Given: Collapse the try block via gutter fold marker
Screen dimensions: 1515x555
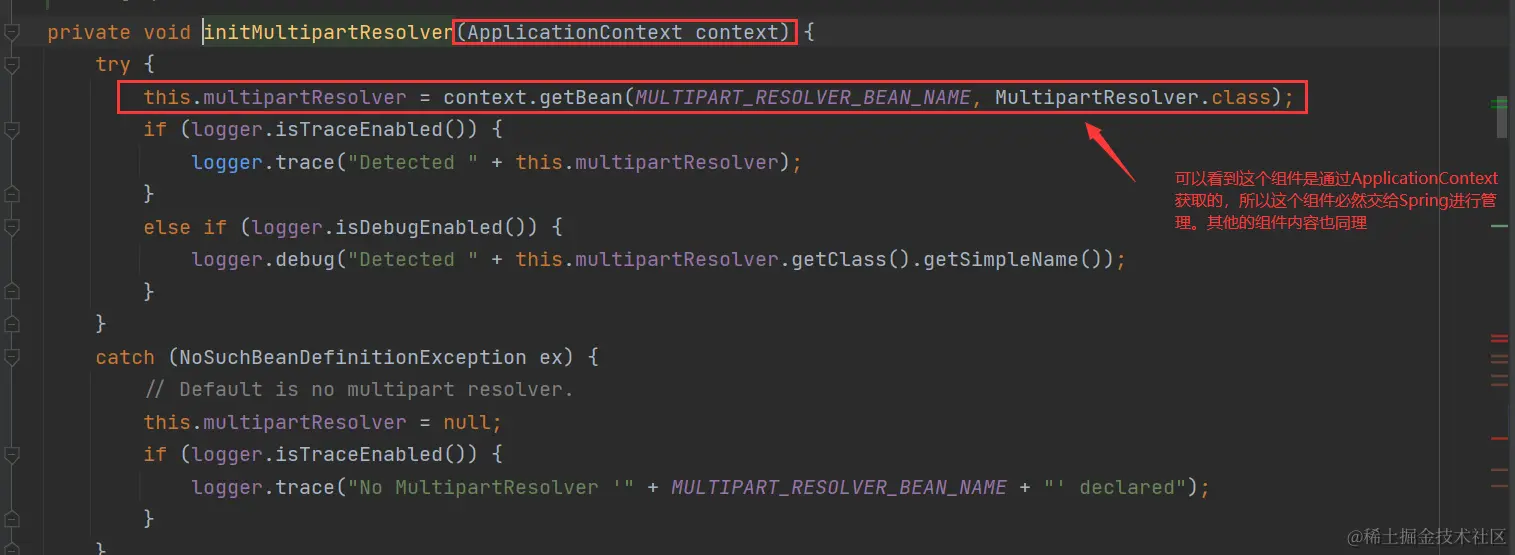Looking at the screenshot, I should [x=11, y=65].
